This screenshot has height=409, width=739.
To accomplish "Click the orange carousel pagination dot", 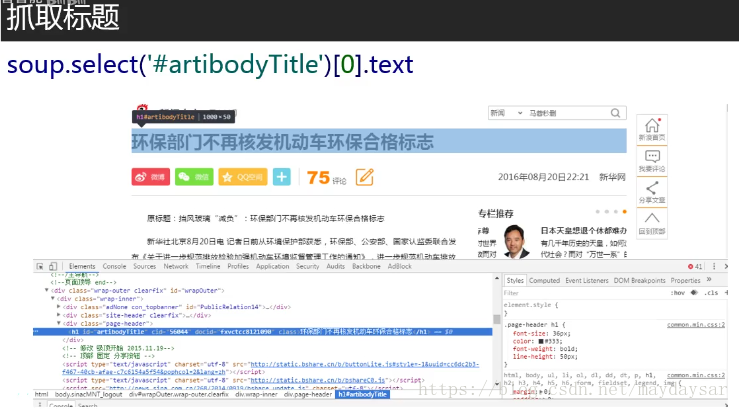I will tap(624, 212).
